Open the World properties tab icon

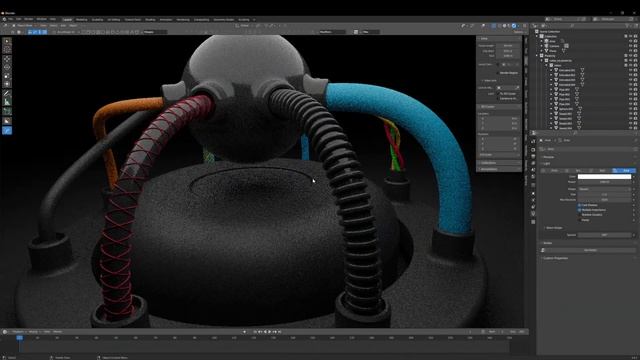click(x=533, y=177)
